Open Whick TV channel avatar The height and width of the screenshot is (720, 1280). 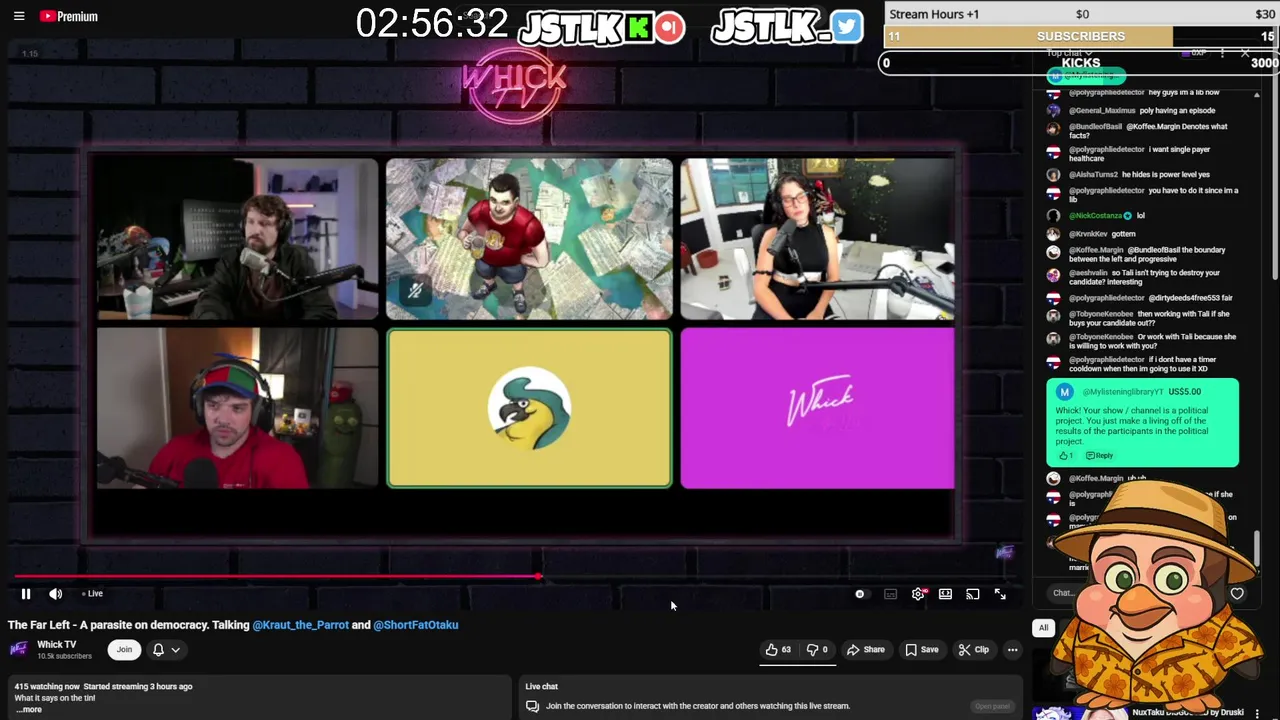[x=18, y=649]
